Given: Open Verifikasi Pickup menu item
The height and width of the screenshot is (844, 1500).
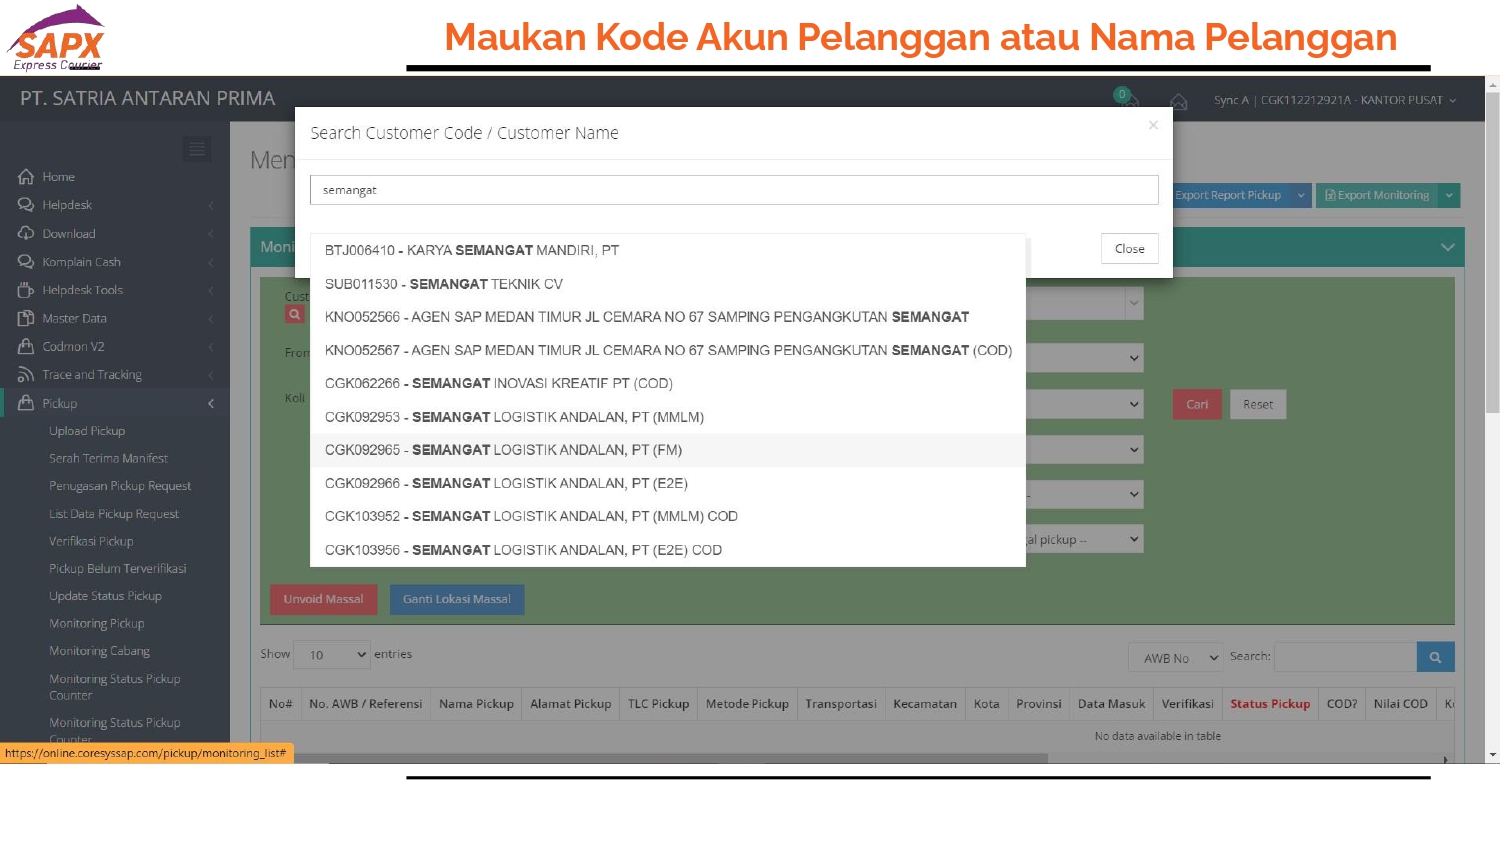Looking at the screenshot, I should tap(91, 541).
